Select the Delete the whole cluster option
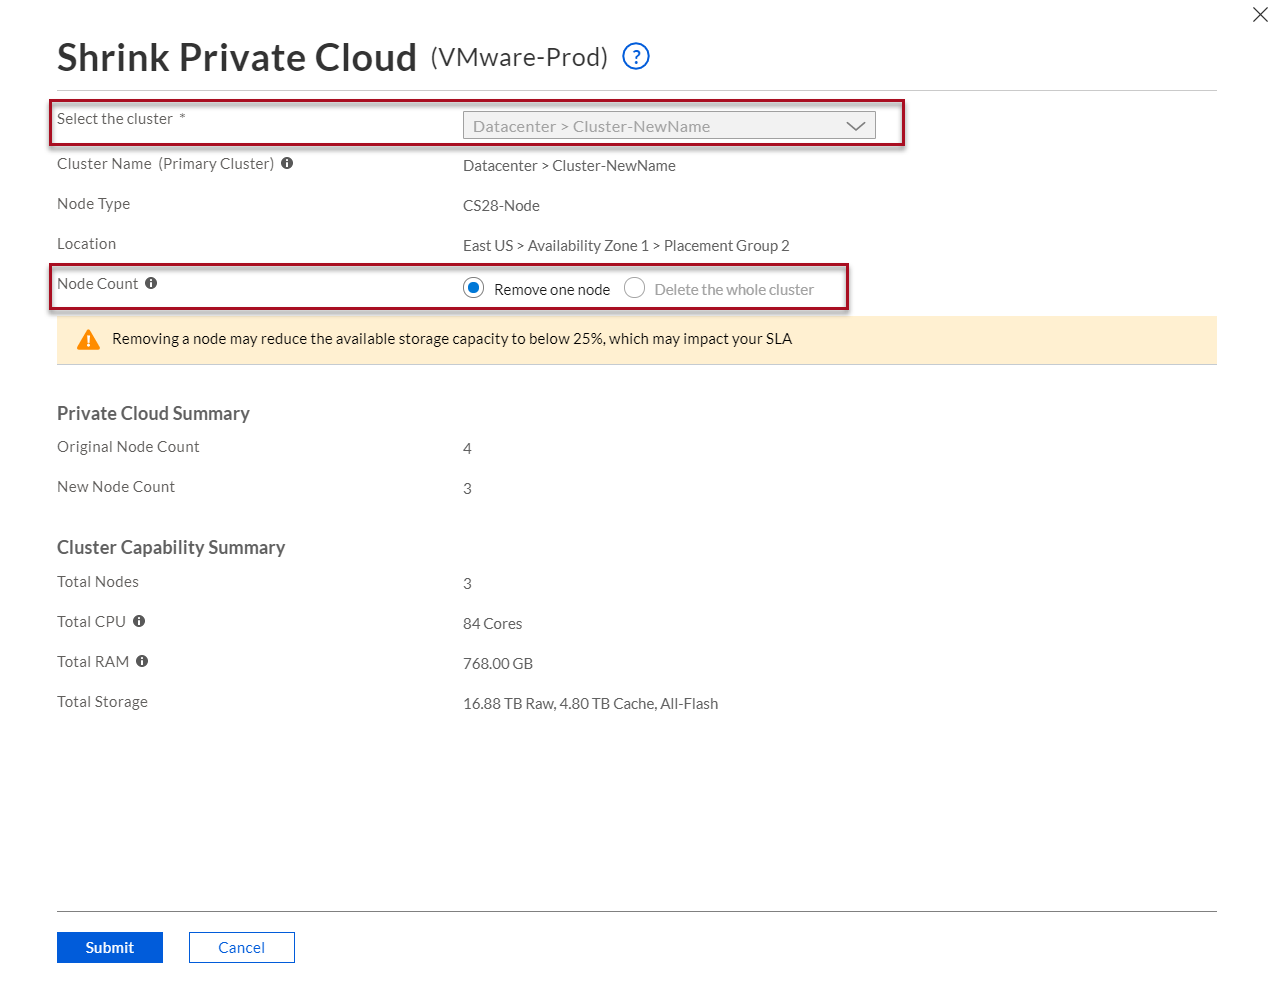This screenshot has height=987, width=1275. click(x=634, y=288)
